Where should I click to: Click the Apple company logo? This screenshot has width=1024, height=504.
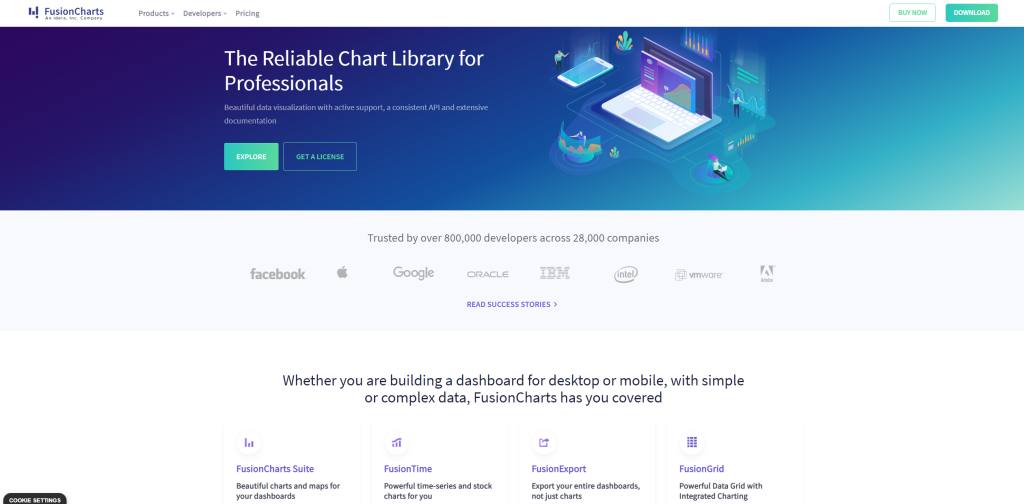pos(342,272)
